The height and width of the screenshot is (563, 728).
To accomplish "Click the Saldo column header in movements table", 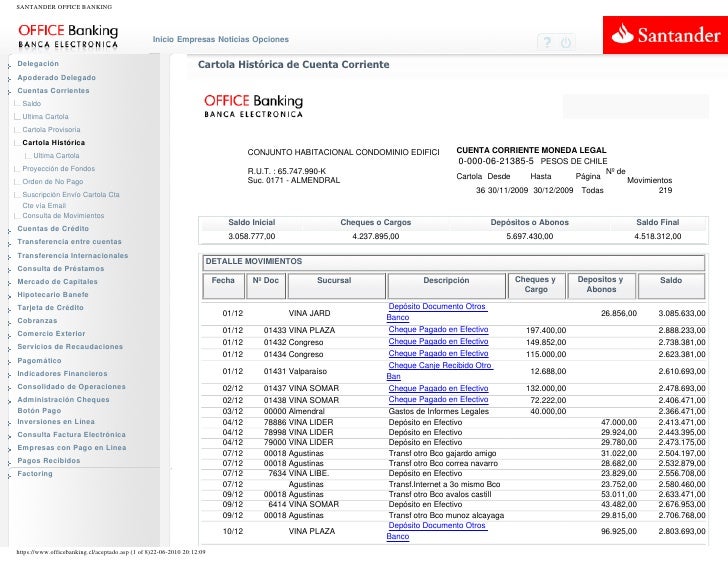I will click(671, 280).
